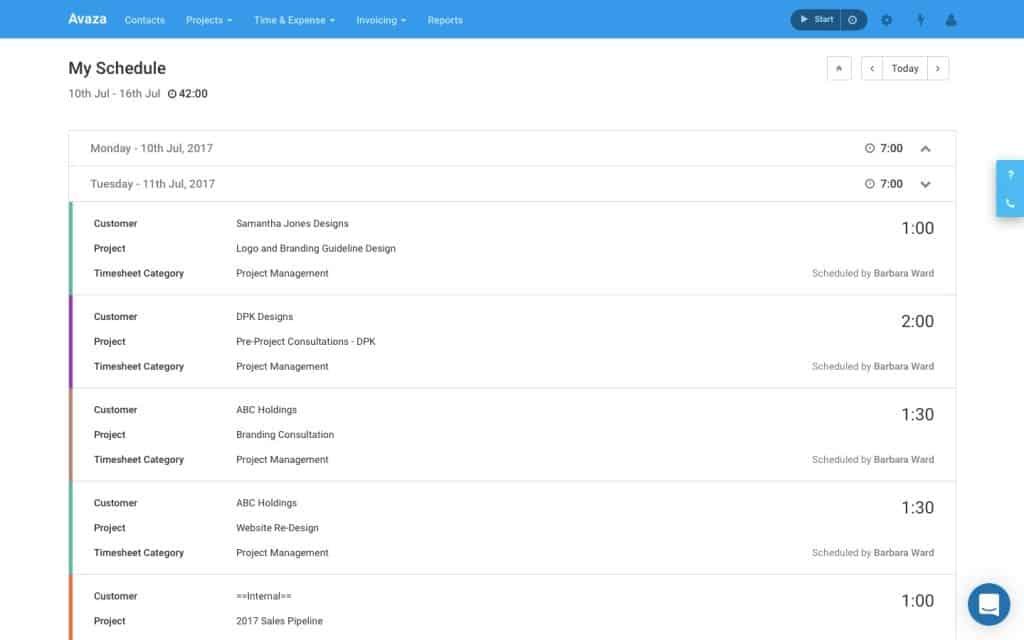Open the Projects dropdown menu
The image size is (1024, 640).
pyautogui.click(x=208, y=19)
